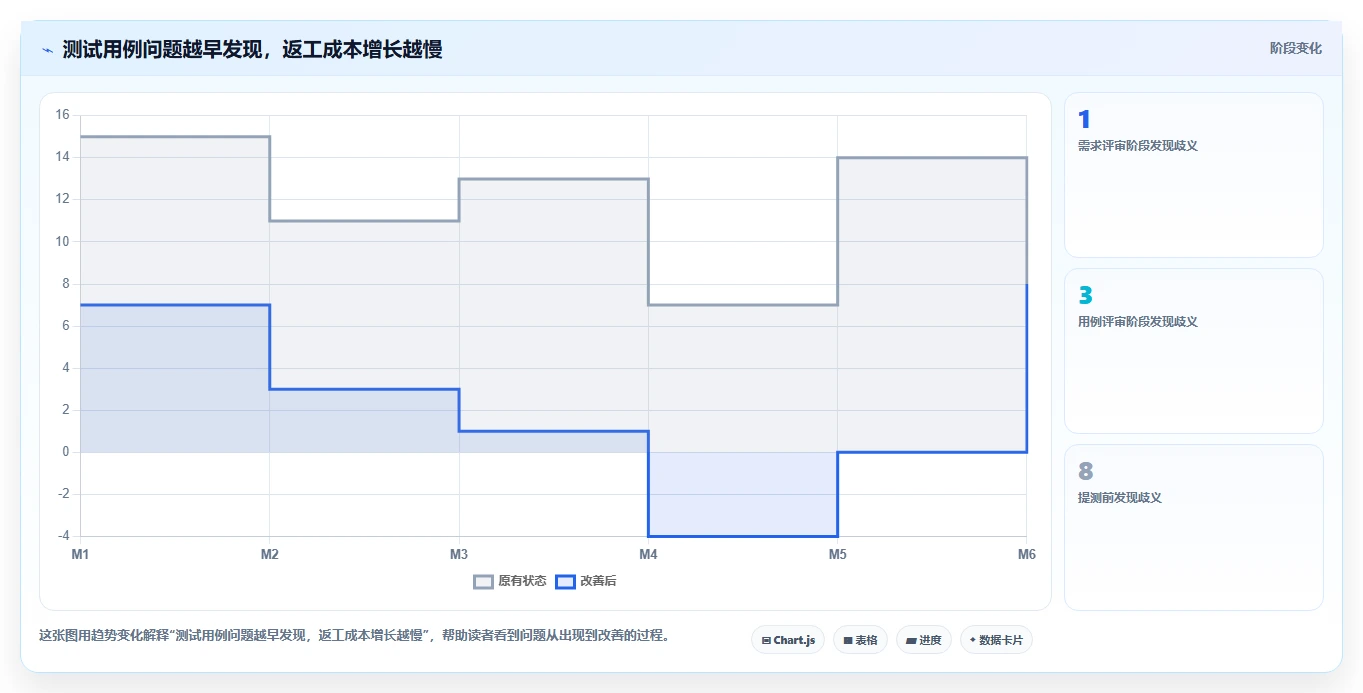Click the lightning icon beside the chart title
Image resolution: width=1363 pixels, height=693 pixels.
tap(47, 50)
